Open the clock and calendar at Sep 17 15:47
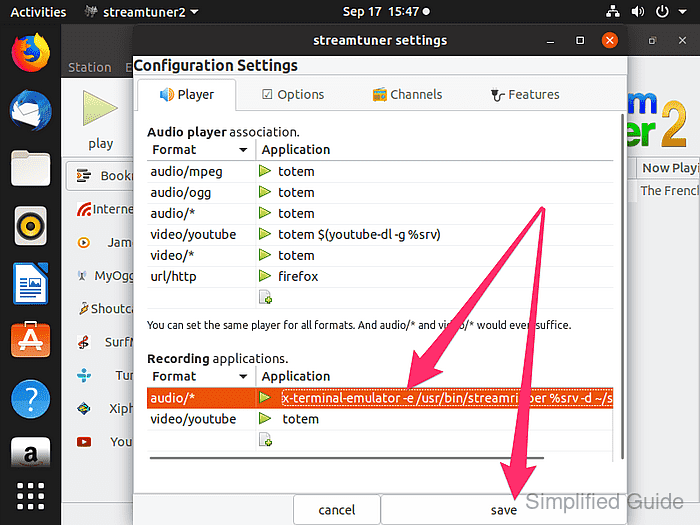This screenshot has height=525, width=700. tap(386, 12)
